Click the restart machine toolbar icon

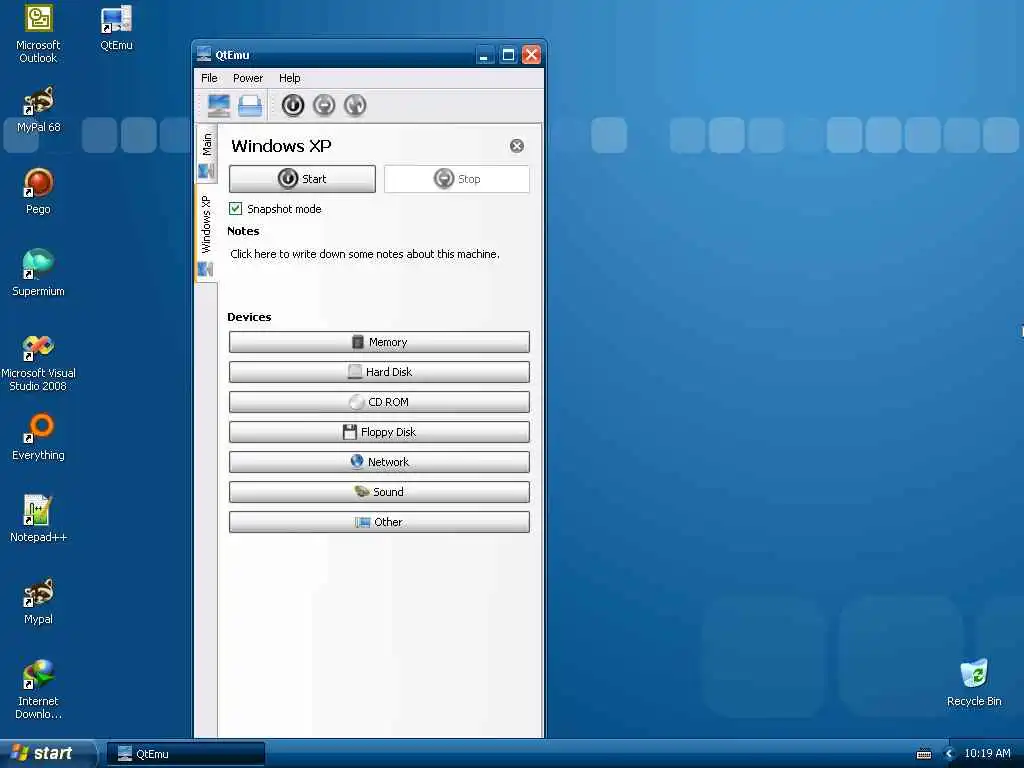[355, 105]
